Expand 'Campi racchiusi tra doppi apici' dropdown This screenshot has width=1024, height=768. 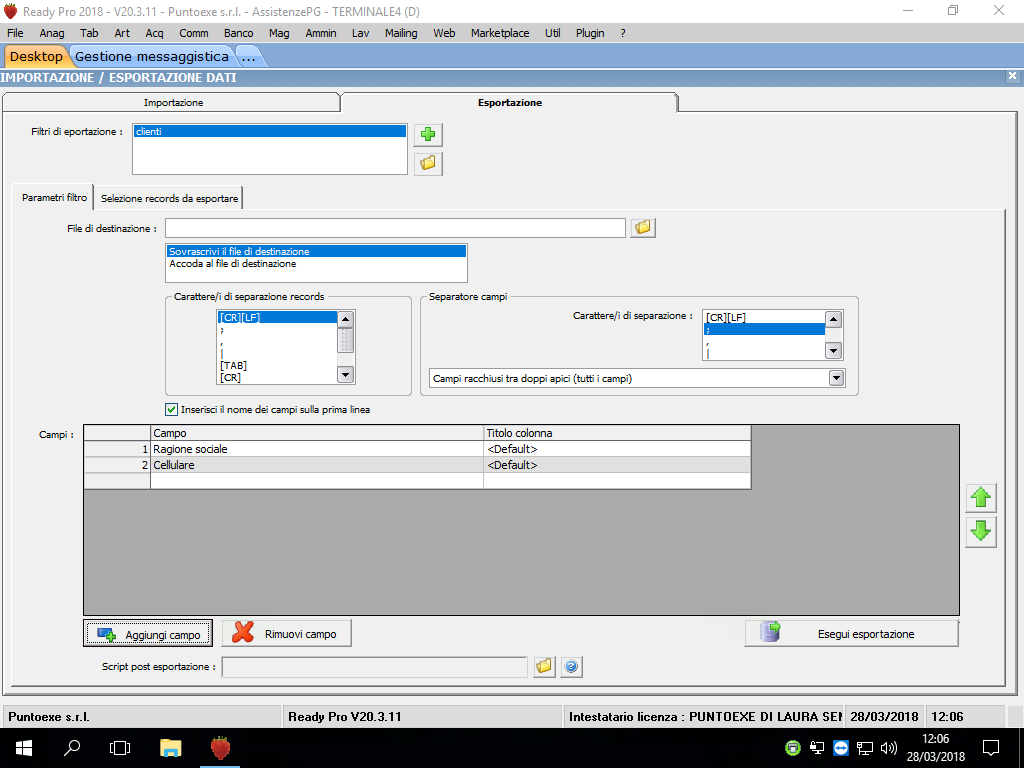[836, 378]
